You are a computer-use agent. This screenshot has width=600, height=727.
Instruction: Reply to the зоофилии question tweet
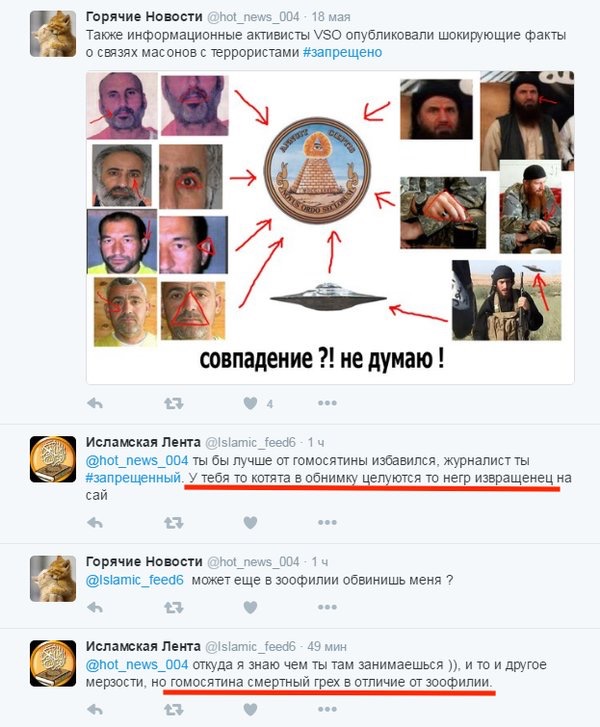click(x=95, y=607)
